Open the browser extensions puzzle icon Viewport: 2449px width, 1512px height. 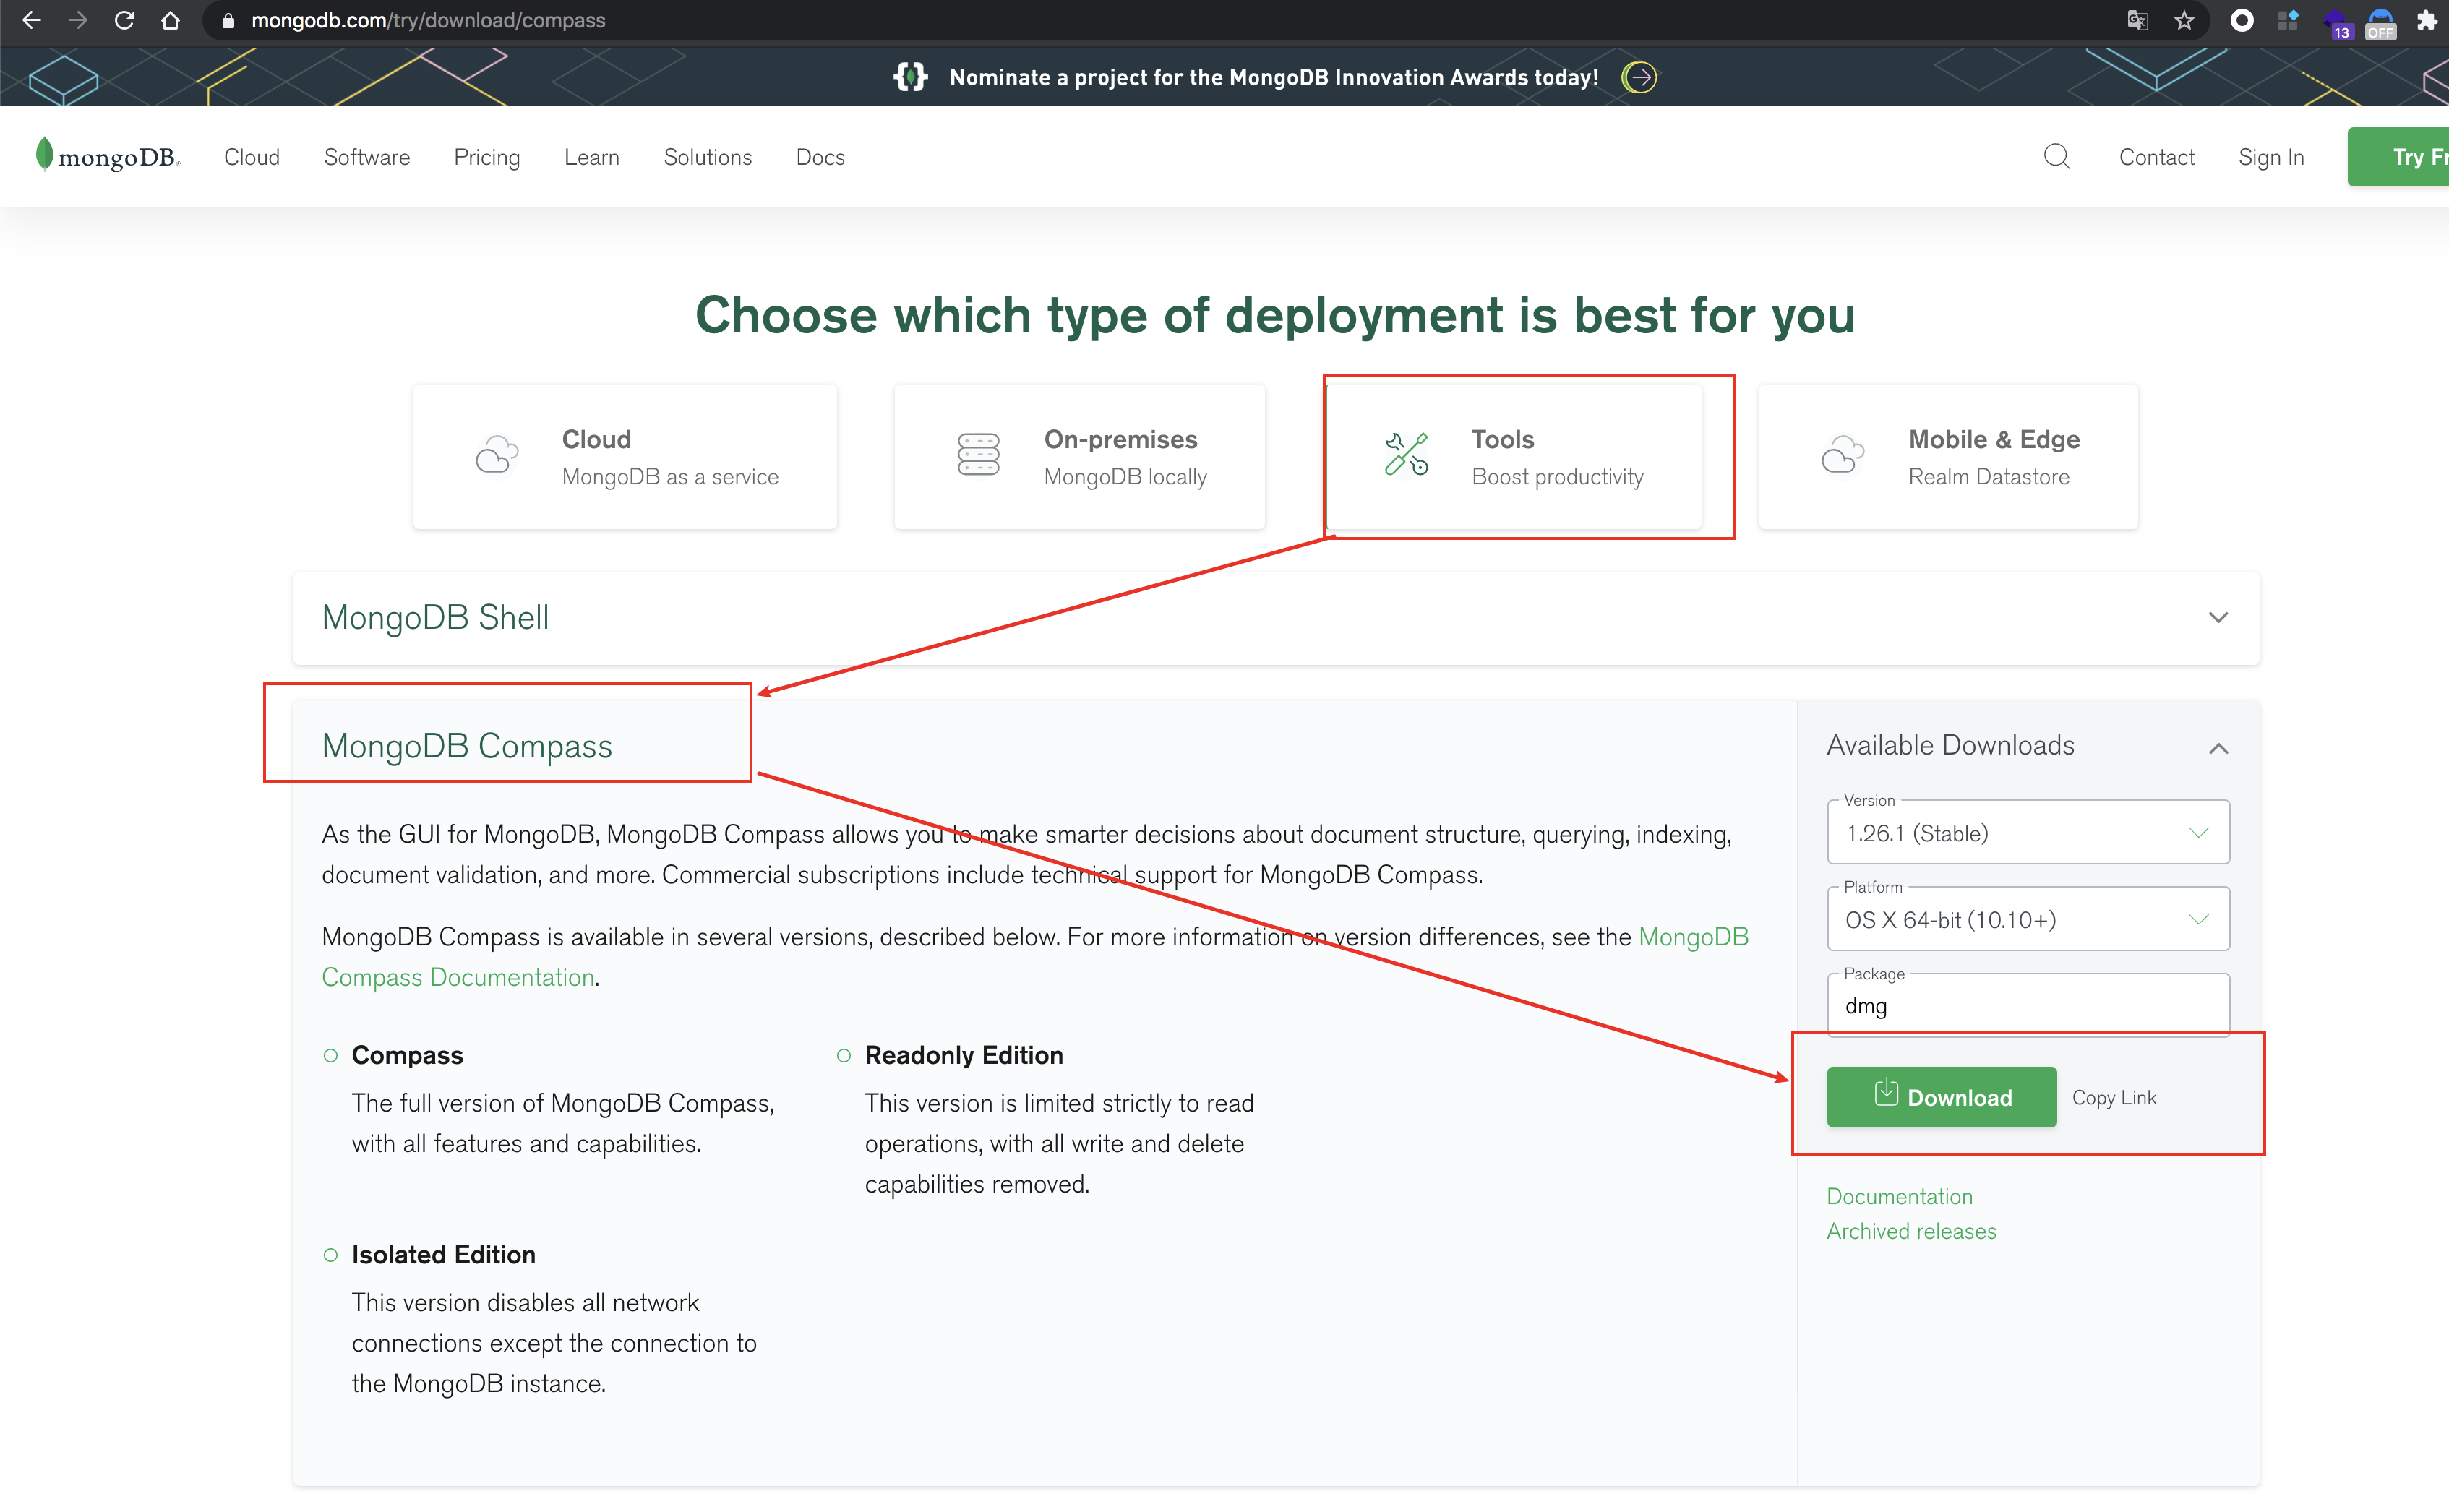pos(2426,20)
